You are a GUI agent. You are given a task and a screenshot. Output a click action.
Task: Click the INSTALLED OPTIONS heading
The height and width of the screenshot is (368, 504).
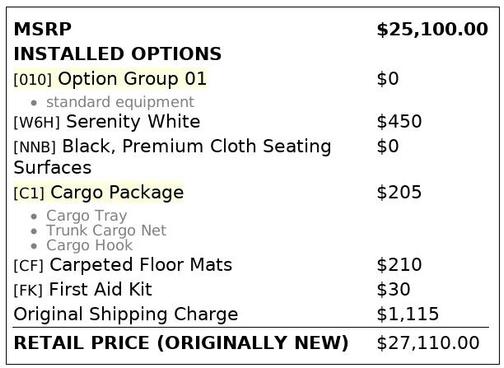click(x=118, y=54)
